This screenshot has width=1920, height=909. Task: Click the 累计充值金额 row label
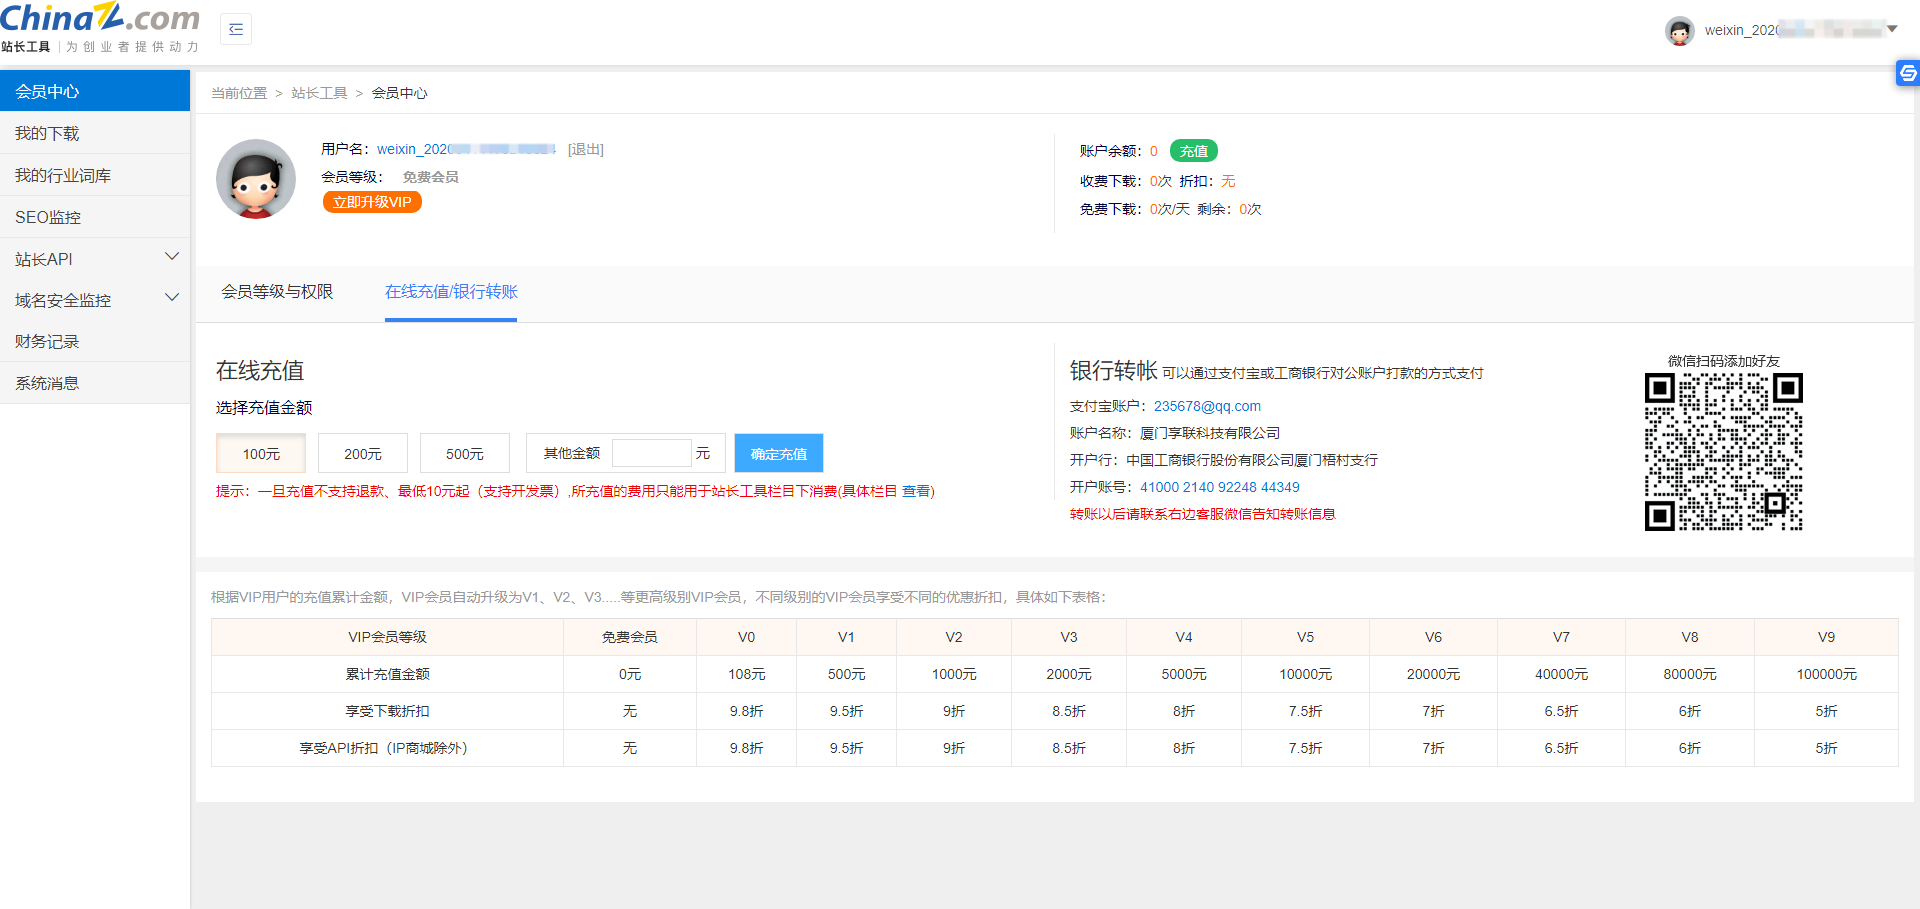(x=388, y=674)
